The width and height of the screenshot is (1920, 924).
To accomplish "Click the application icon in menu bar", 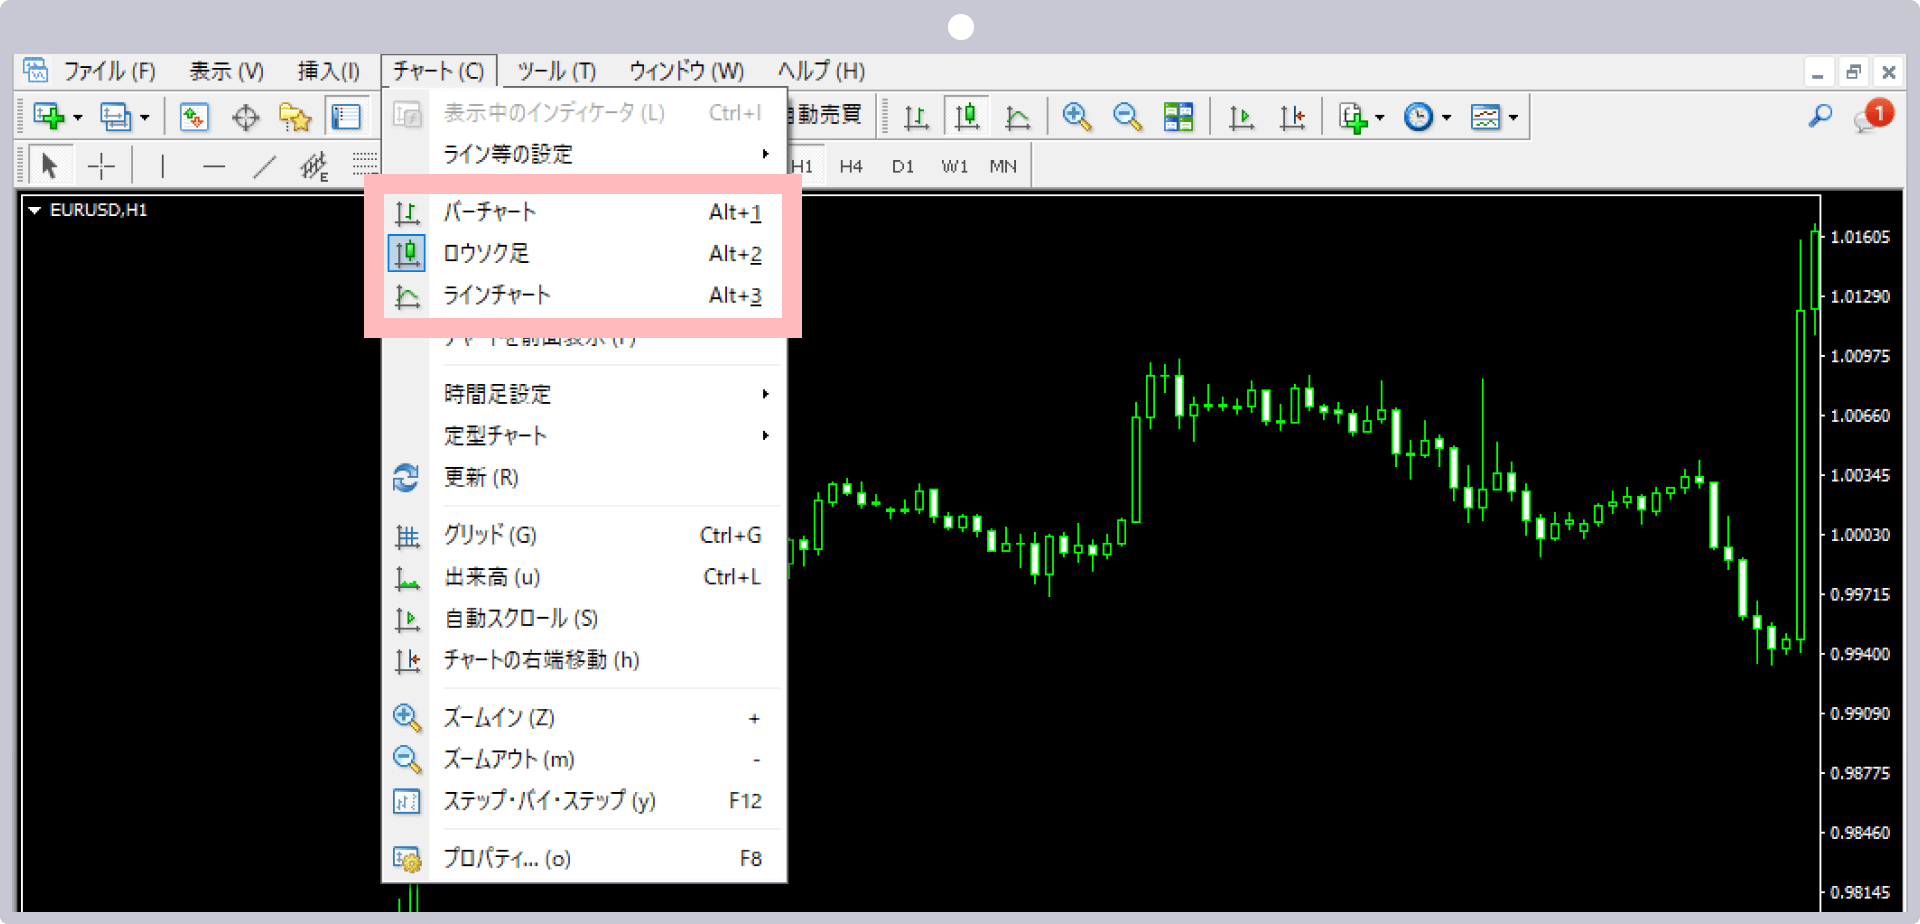I will coord(36,70).
